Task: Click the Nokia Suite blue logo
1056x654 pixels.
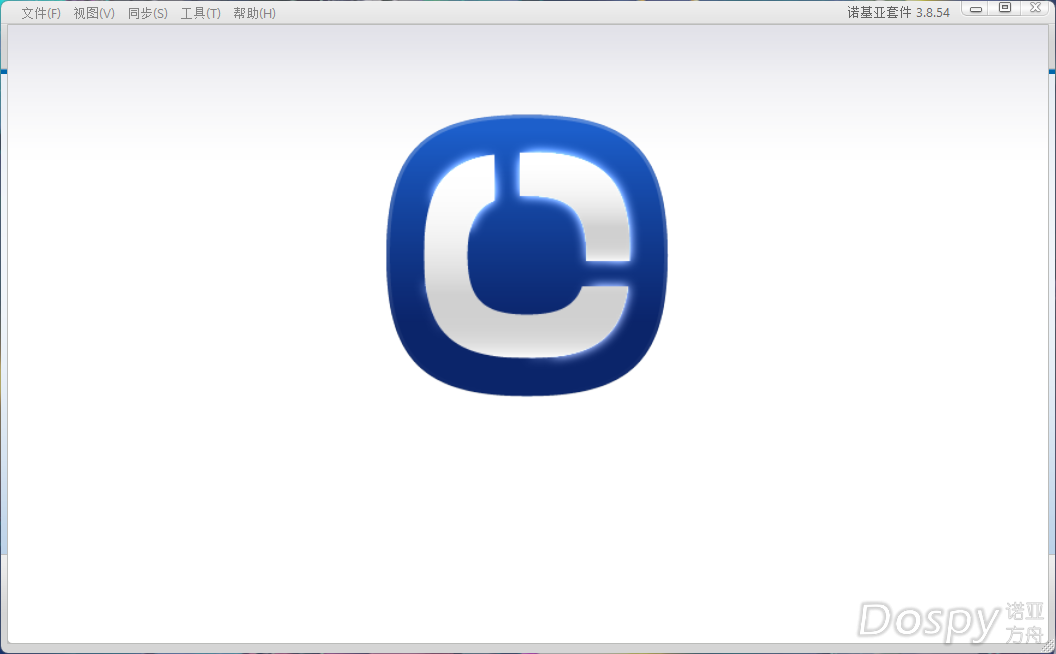Action: click(x=527, y=255)
